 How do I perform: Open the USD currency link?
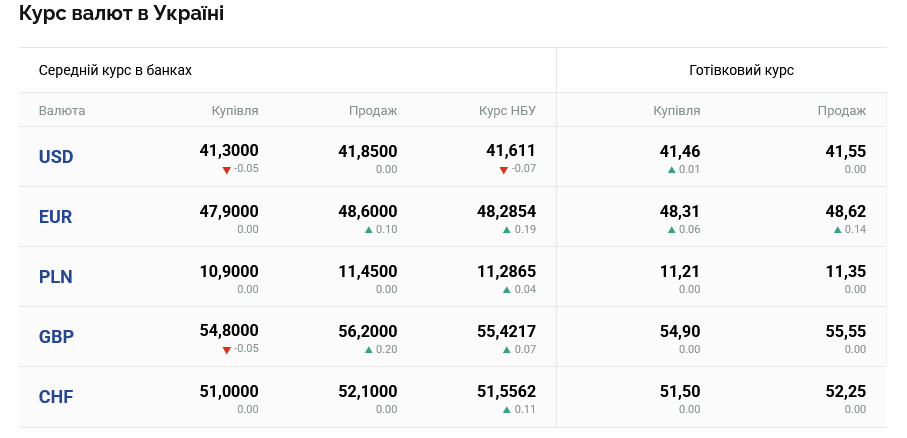(56, 157)
